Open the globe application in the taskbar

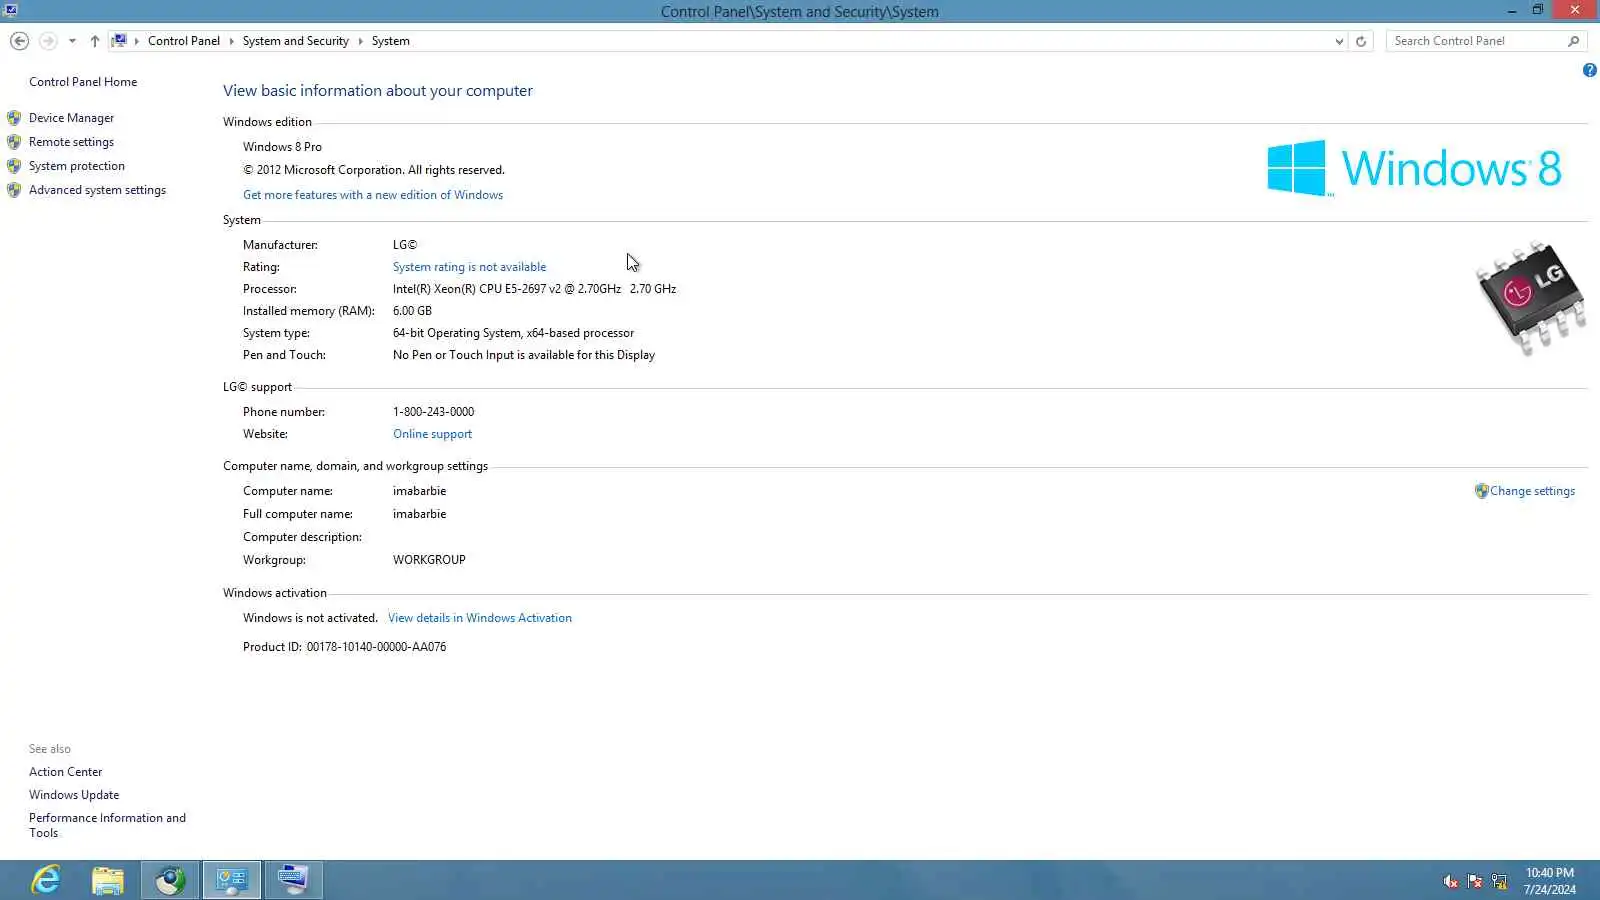point(170,880)
